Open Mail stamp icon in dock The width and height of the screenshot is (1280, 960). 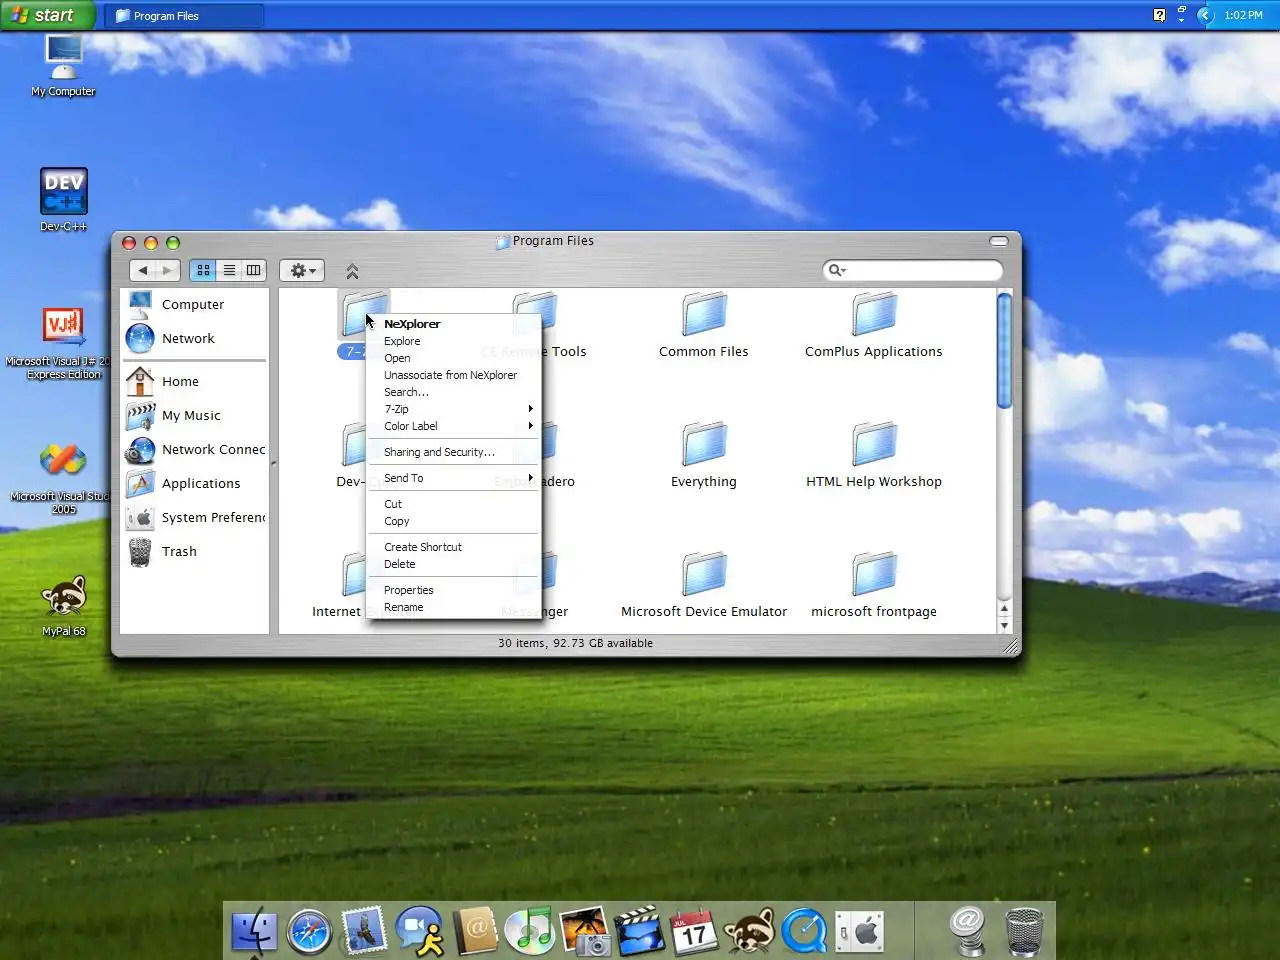coord(364,931)
